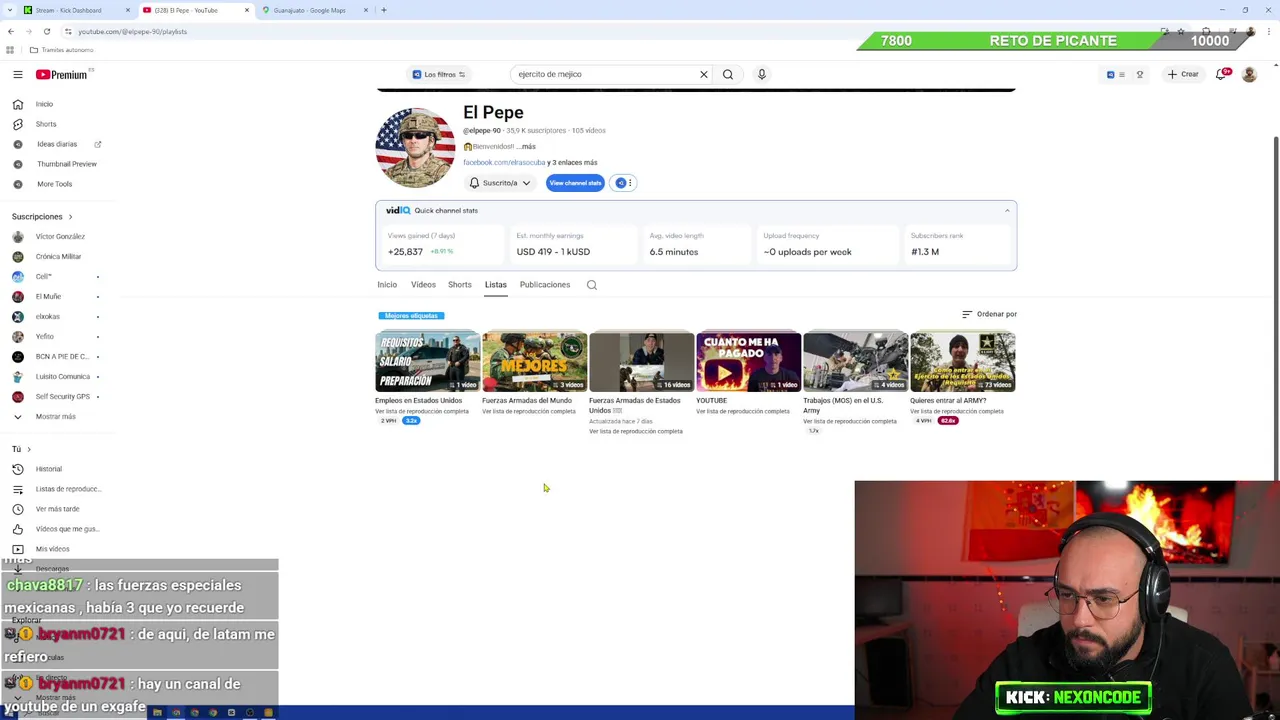Switch to channel Vídeos tab

pos(423,285)
